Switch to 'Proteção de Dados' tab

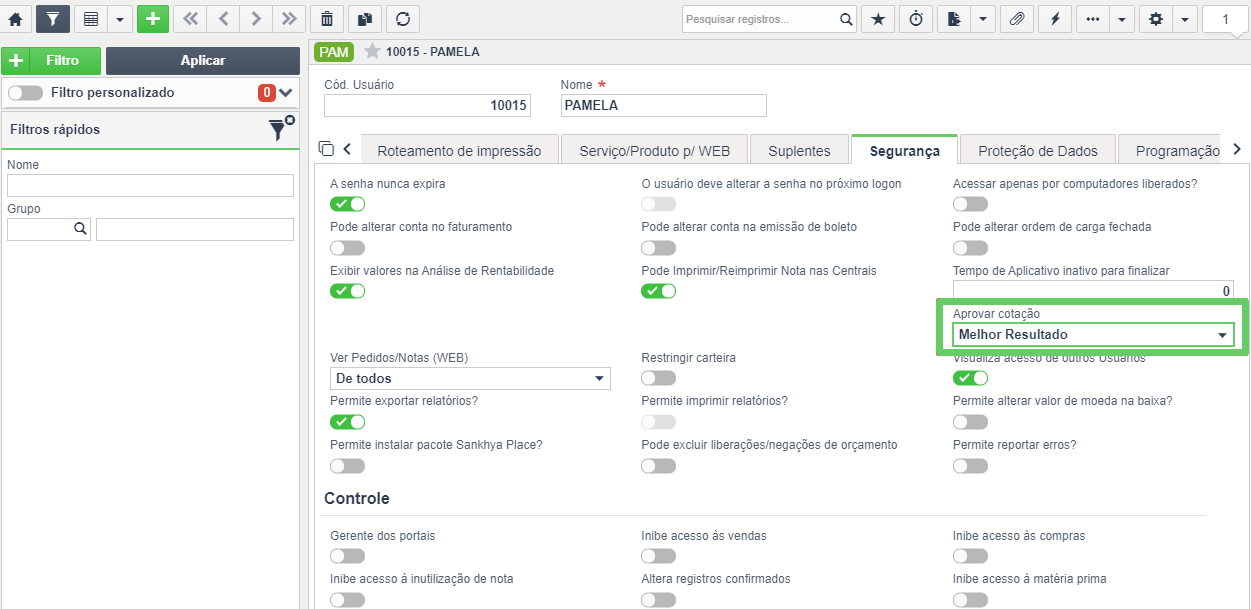(x=1038, y=151)
